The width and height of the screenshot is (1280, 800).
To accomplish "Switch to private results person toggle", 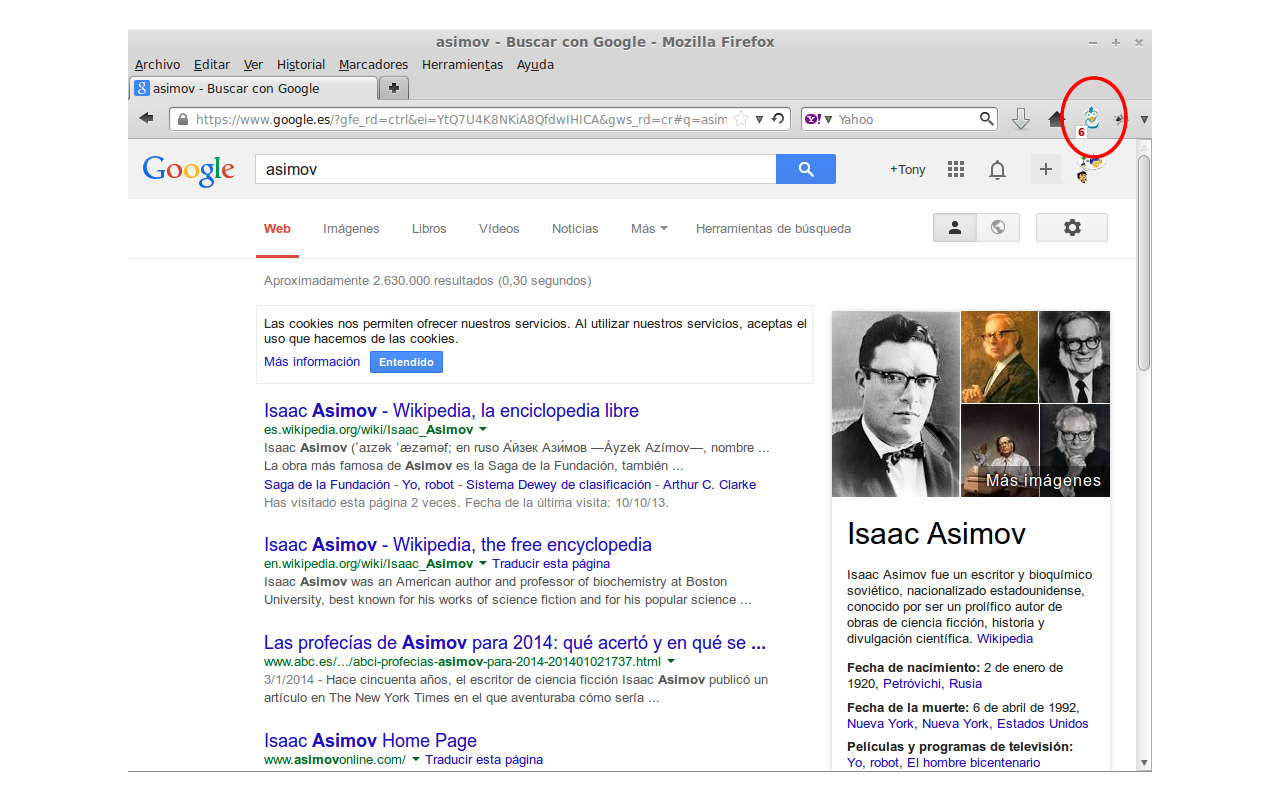I will (955, 228).
